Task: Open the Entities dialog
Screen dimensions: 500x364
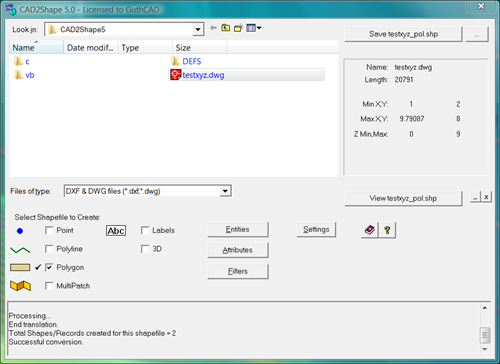Action: click(x=238, y=229)
